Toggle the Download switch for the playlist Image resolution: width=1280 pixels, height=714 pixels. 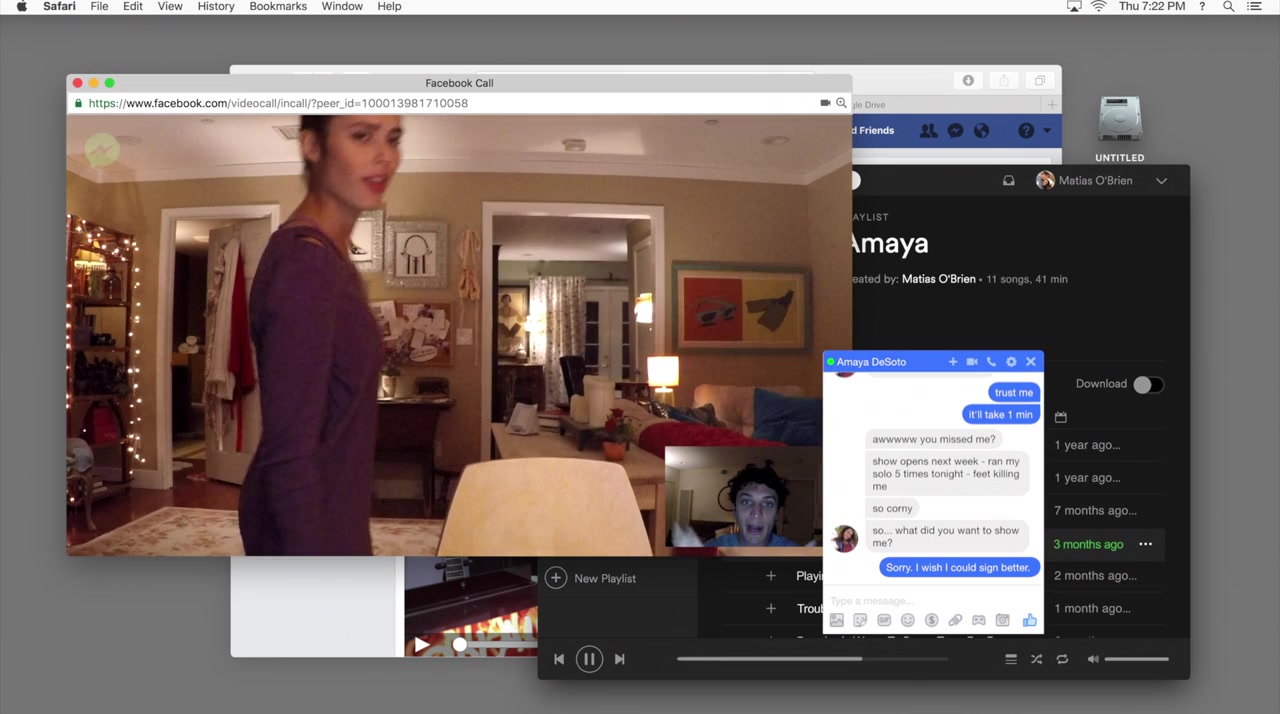[x=1147, y=385]
